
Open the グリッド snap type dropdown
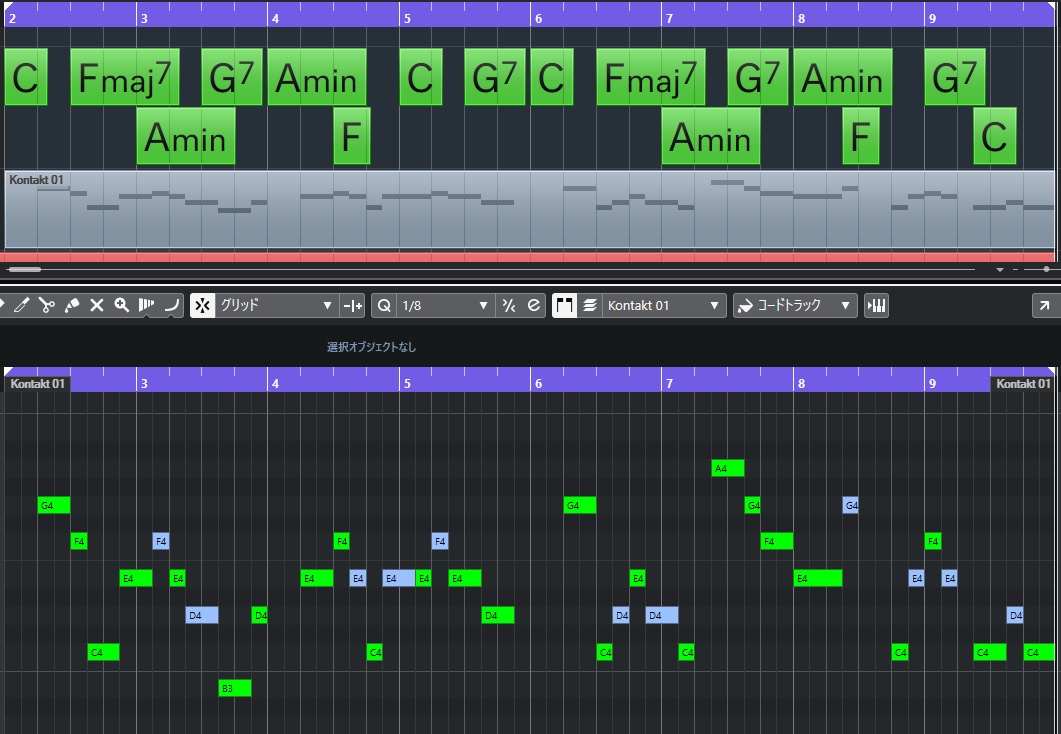[276, 306]
